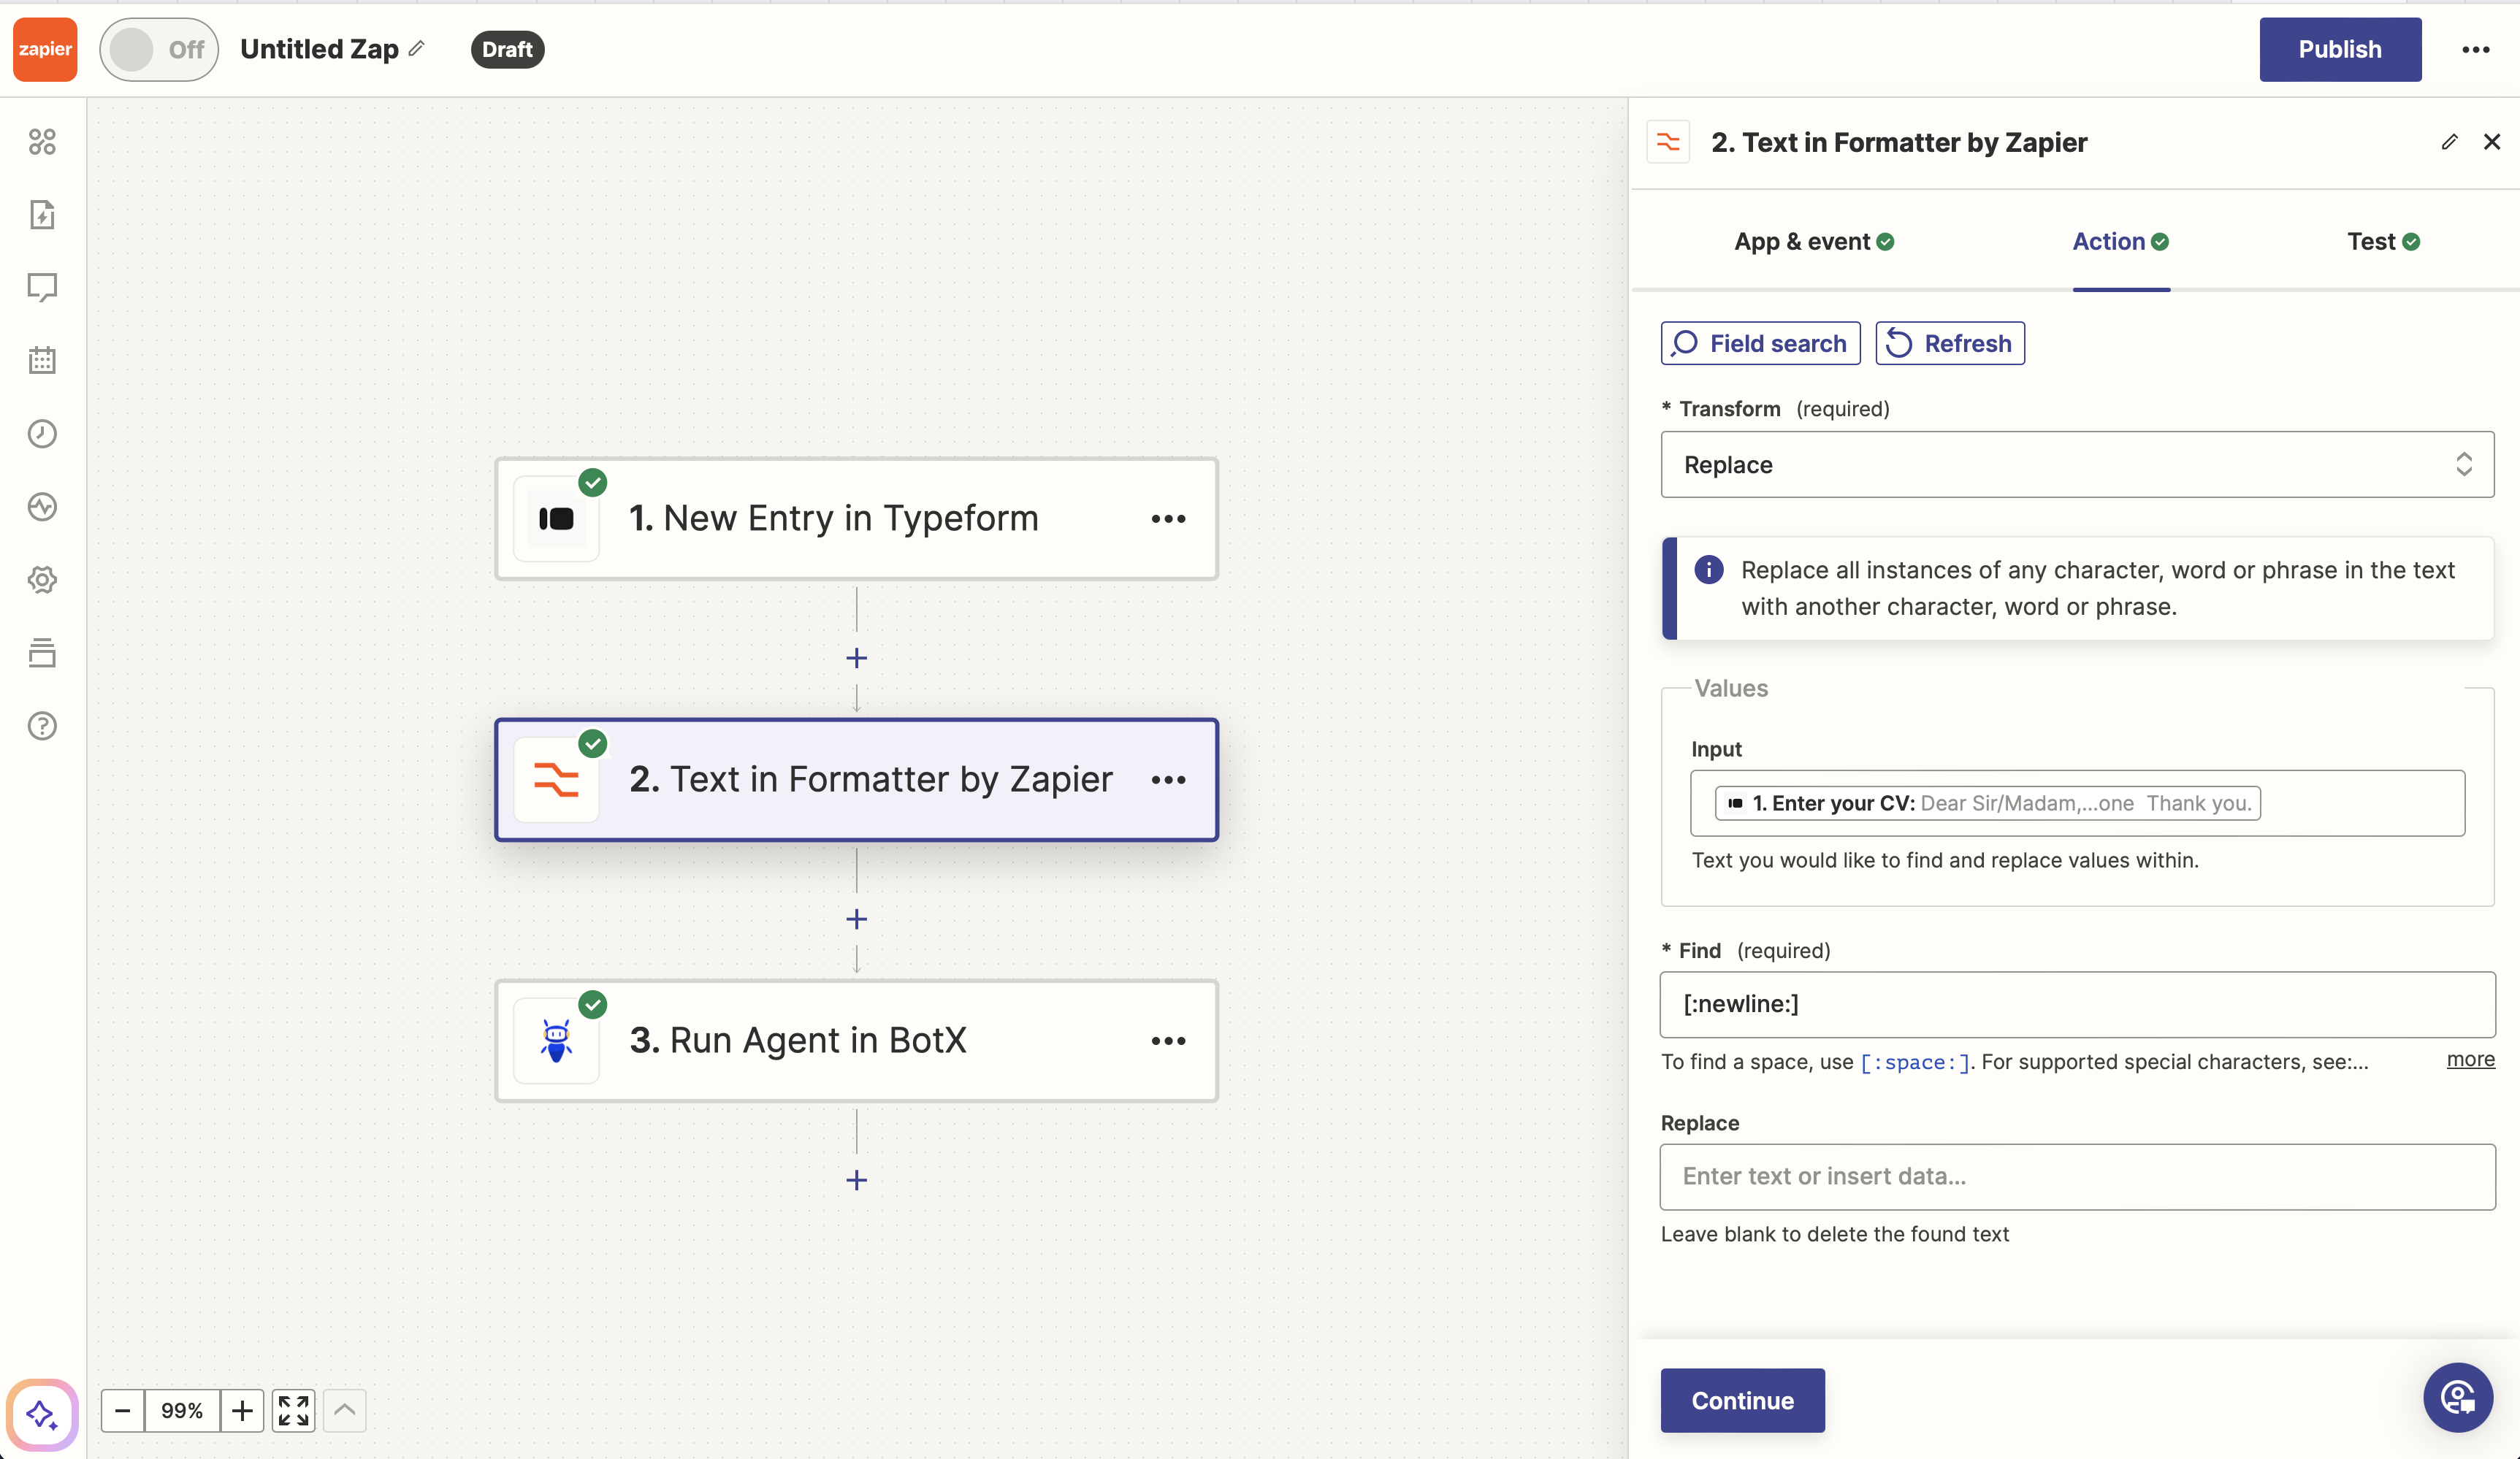Viewport: 2520px width, 1459px height.
Task: Open options for the Run Agent in BotX step
Action: point(1168,1041)
